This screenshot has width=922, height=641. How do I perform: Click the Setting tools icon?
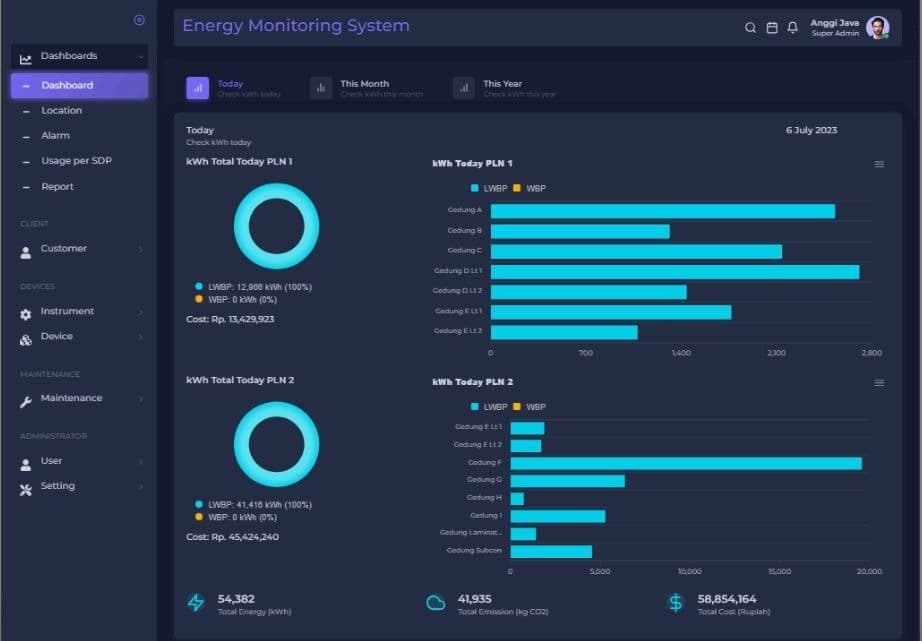[25, 490]
